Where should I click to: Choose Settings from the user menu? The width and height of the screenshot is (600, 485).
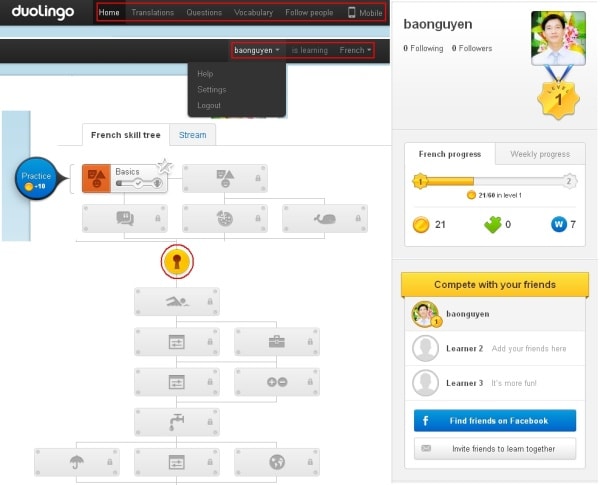tap(212, 90)
